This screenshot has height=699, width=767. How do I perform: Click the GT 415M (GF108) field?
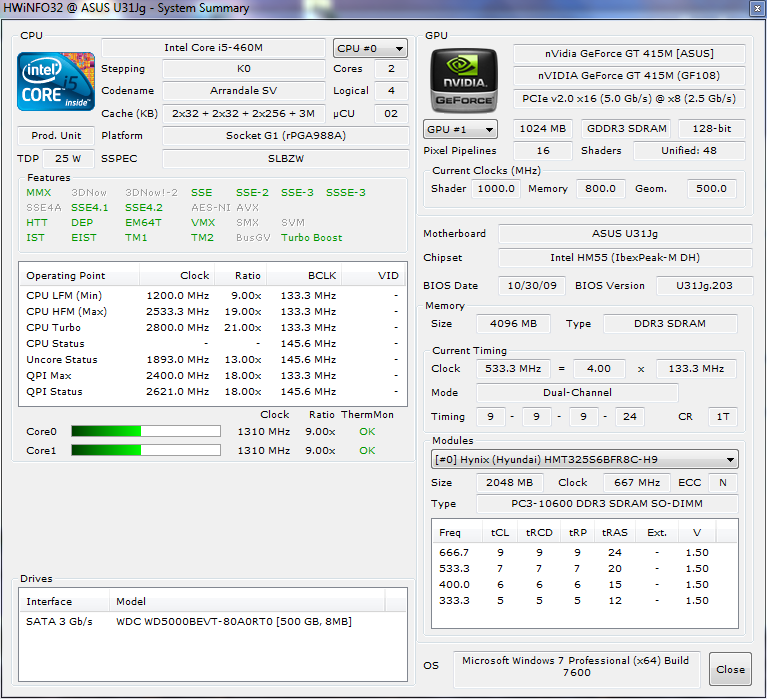[x=629, y=75]
